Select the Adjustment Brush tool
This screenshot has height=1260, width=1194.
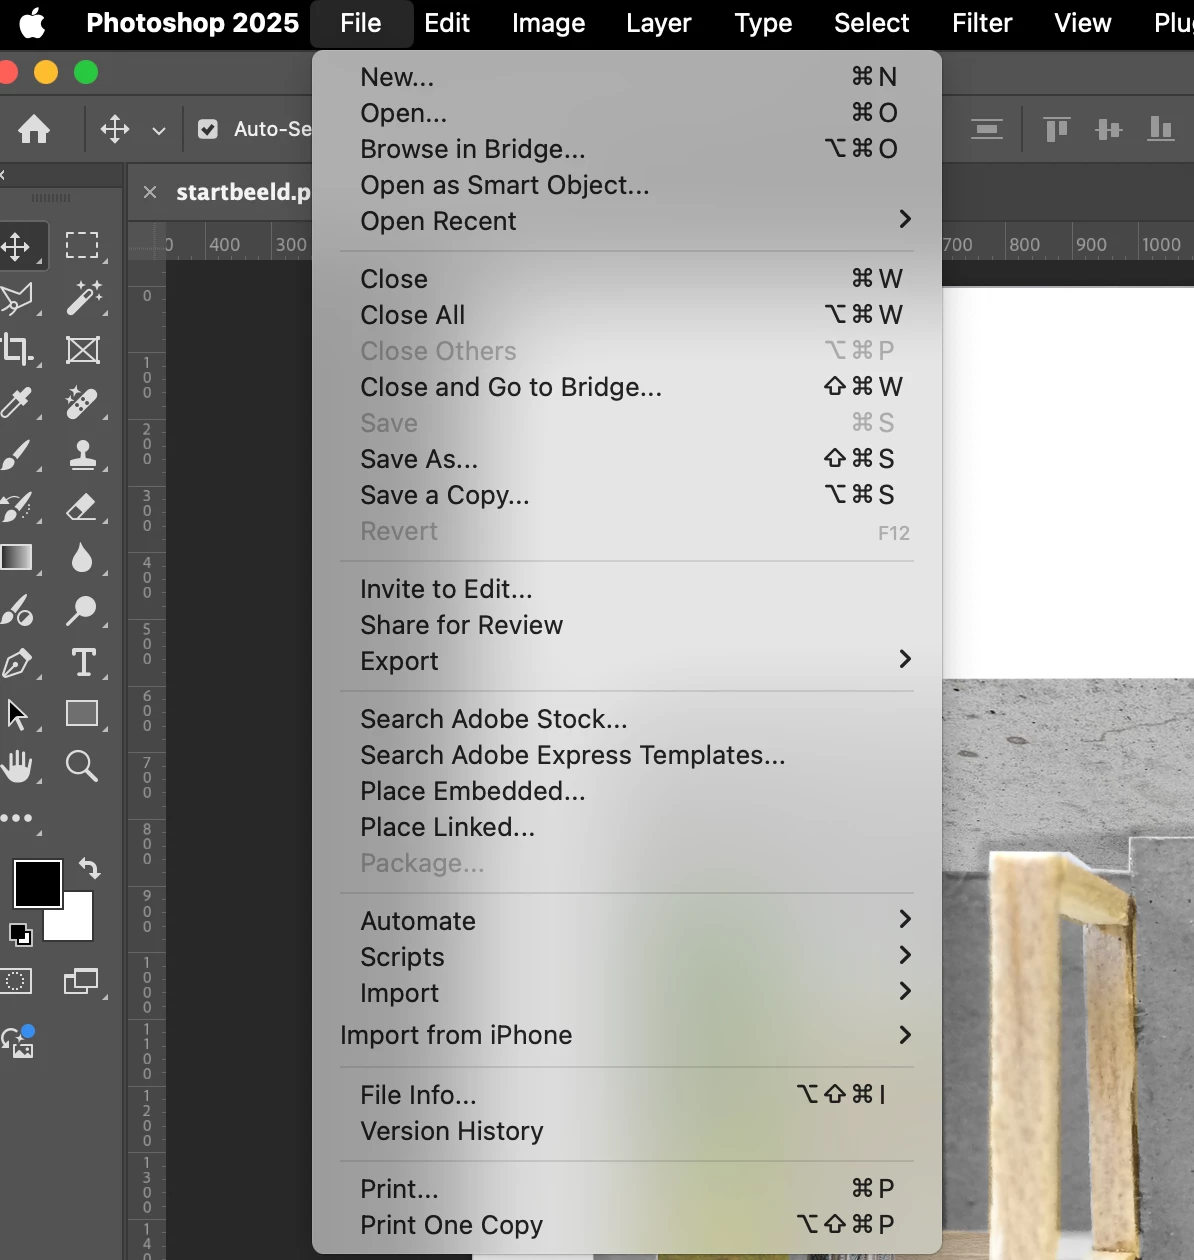coord(17,610)
